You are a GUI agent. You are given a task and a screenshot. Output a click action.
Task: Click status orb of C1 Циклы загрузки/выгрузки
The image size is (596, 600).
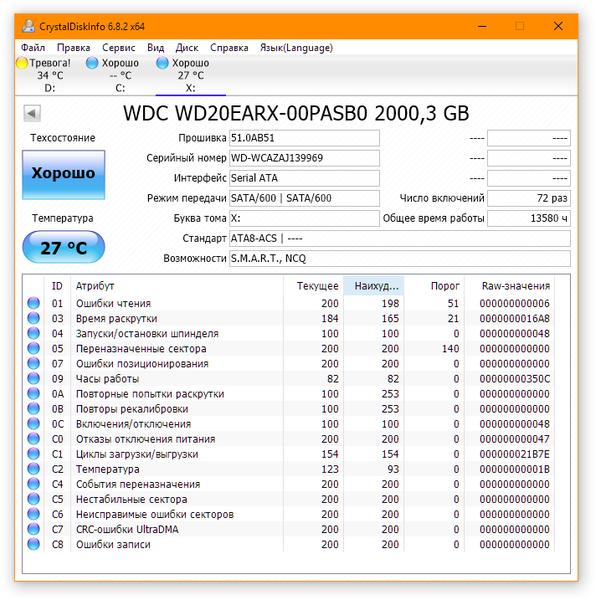pyautogui.click(x=34, y=454)
